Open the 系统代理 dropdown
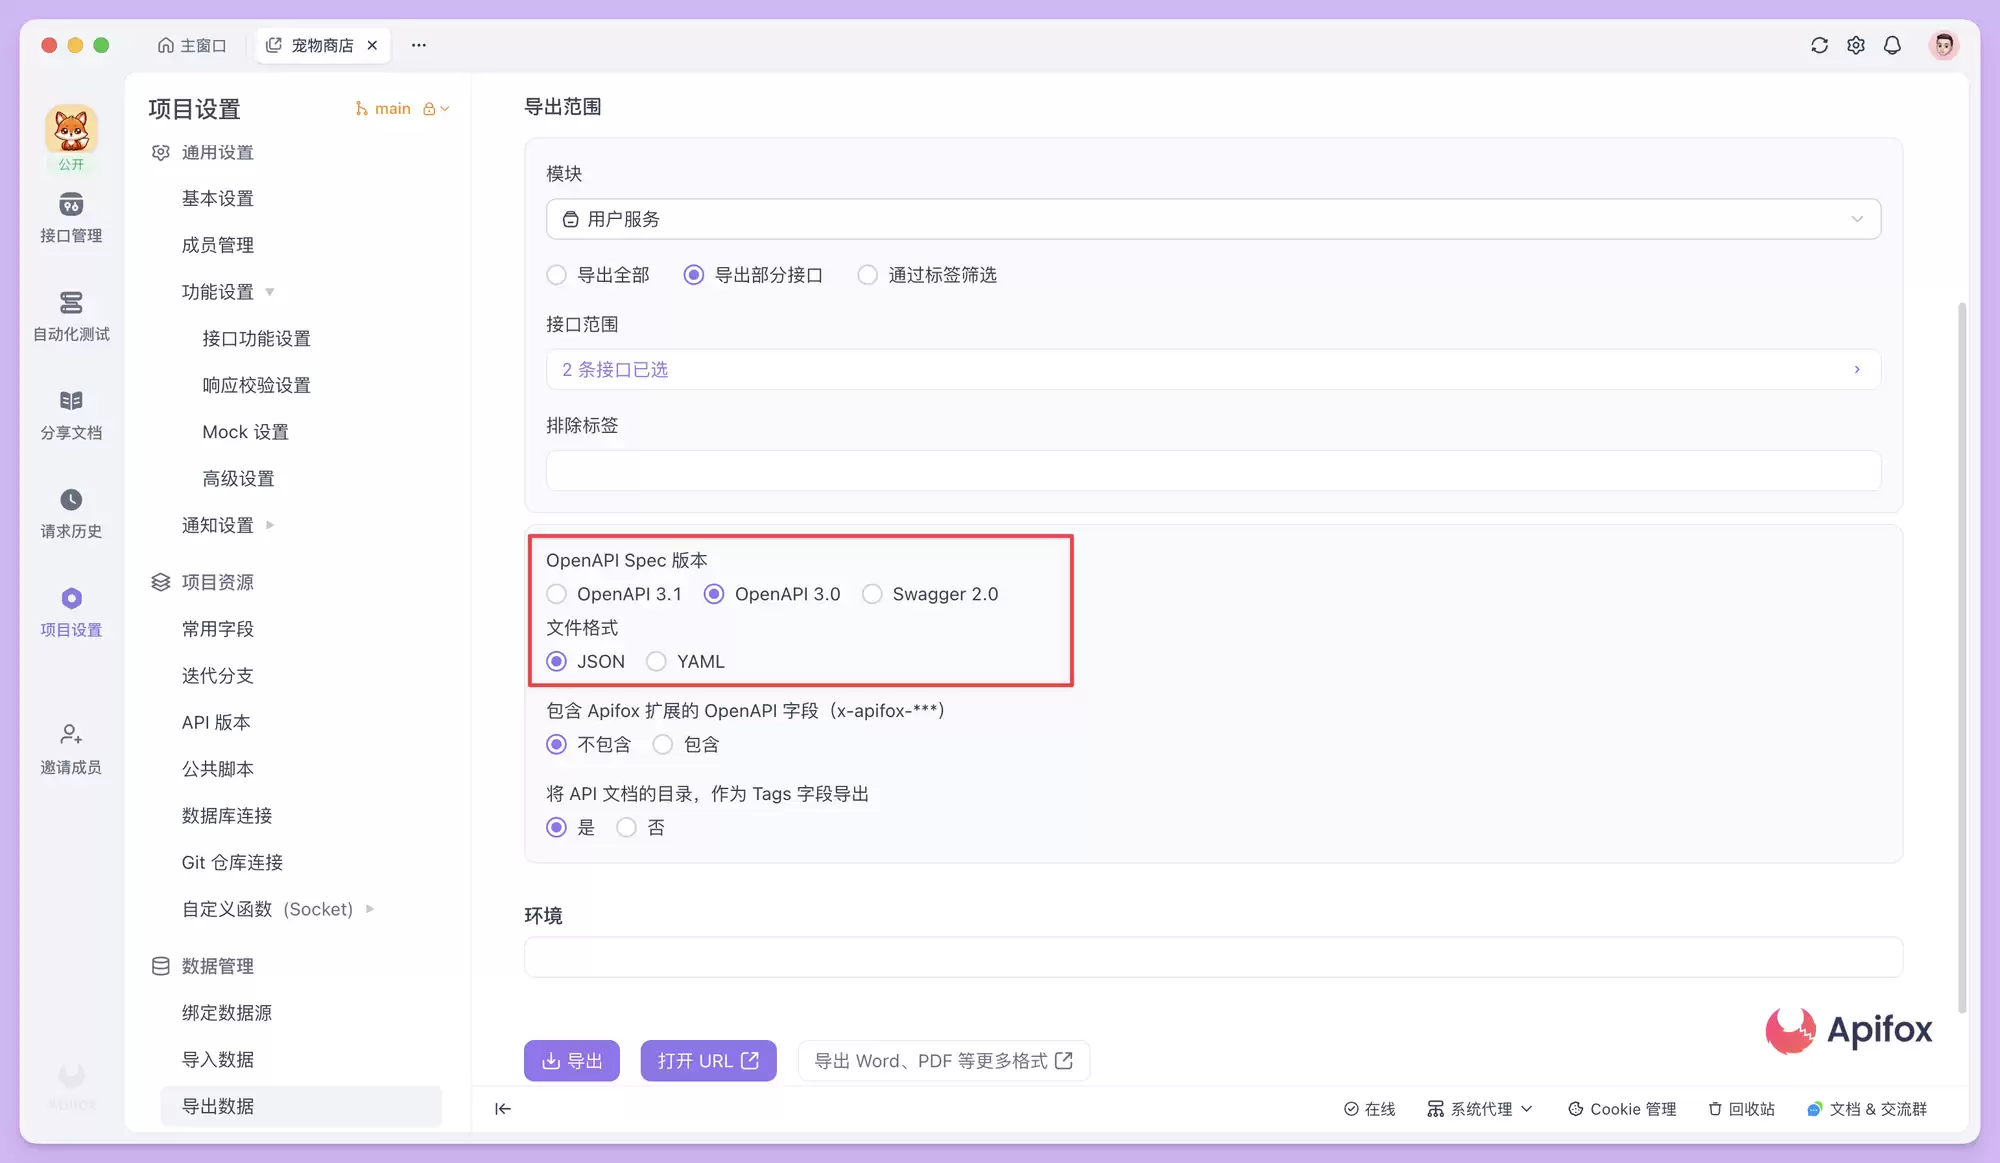 click(1480, 1109)
